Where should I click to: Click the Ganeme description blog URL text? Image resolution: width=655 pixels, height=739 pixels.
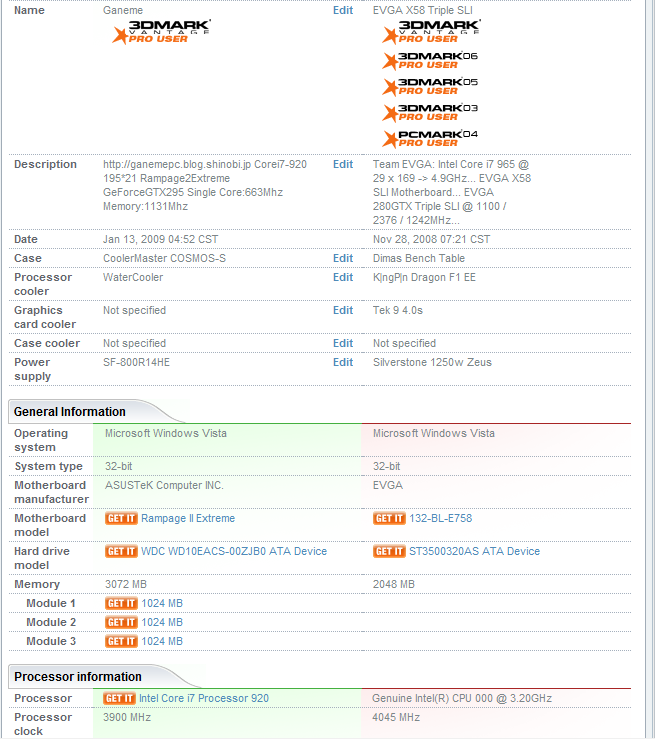click(x=177, y=164)
